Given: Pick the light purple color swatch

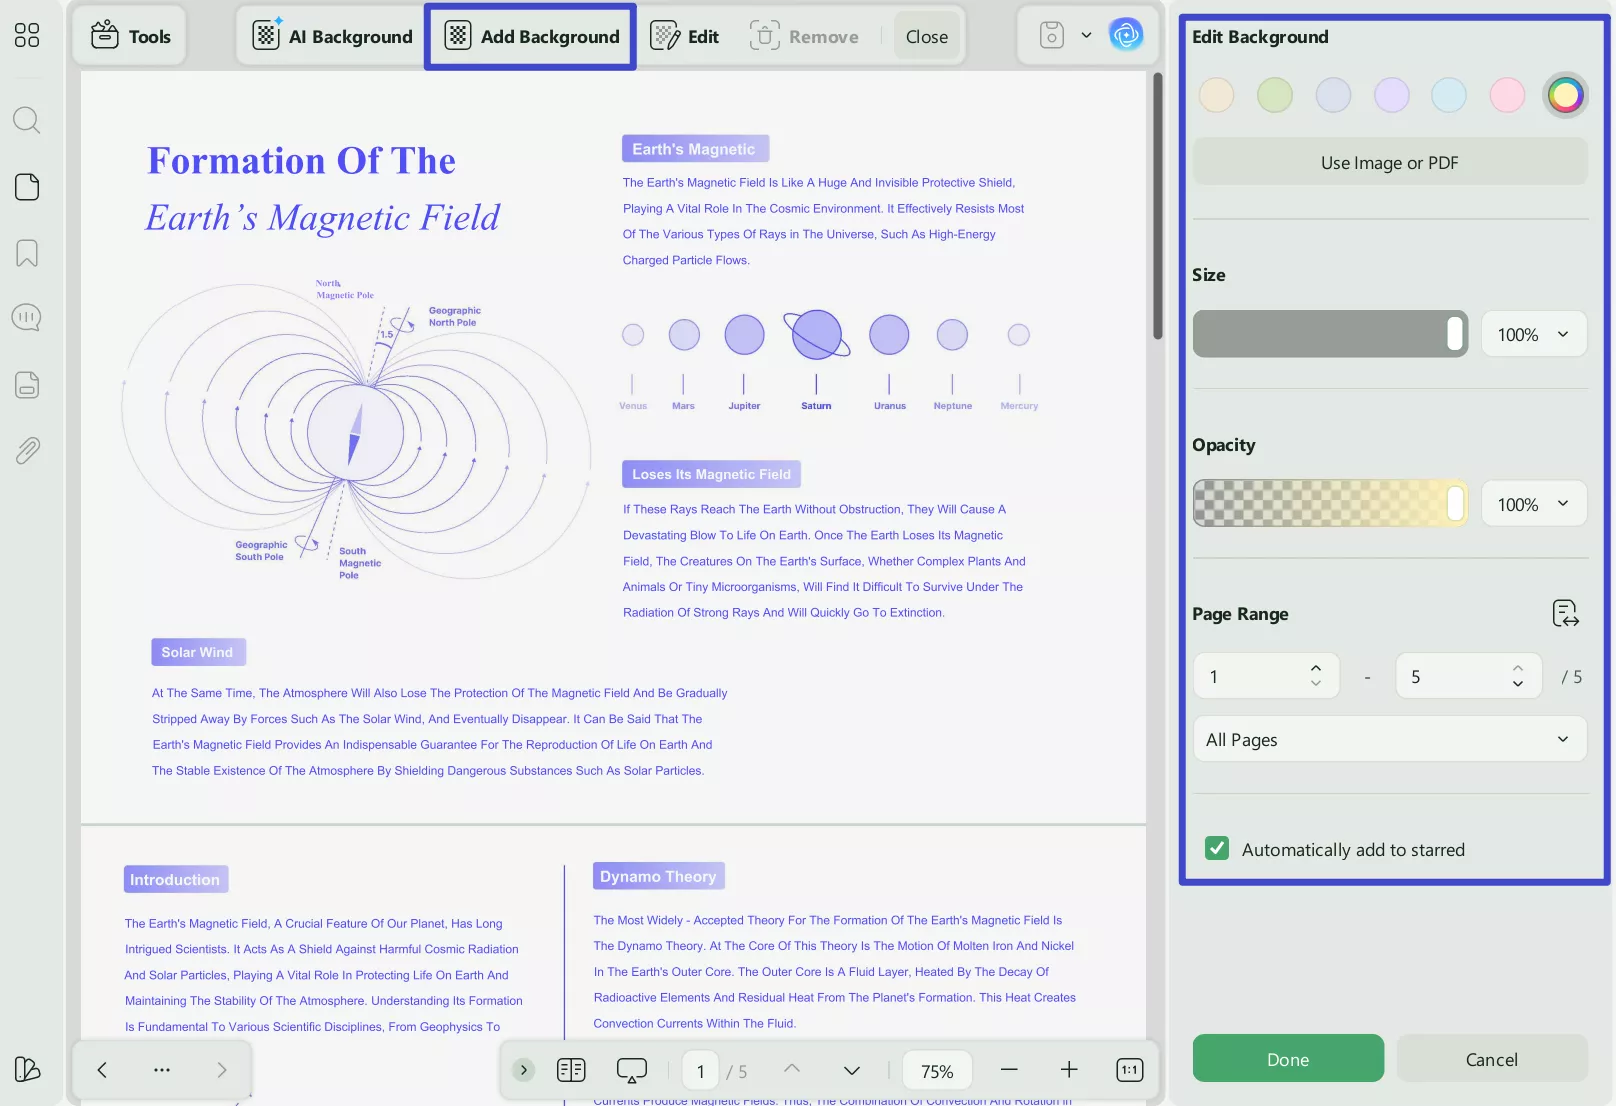Looking at the screenshot, I should pyautogui.click(x=1391, y=95).
